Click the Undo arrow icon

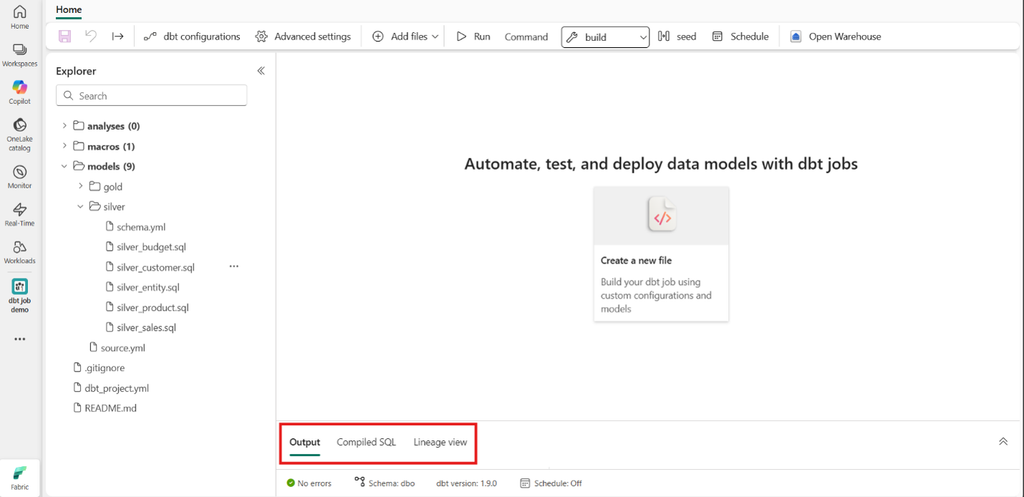tap(91, 37)
